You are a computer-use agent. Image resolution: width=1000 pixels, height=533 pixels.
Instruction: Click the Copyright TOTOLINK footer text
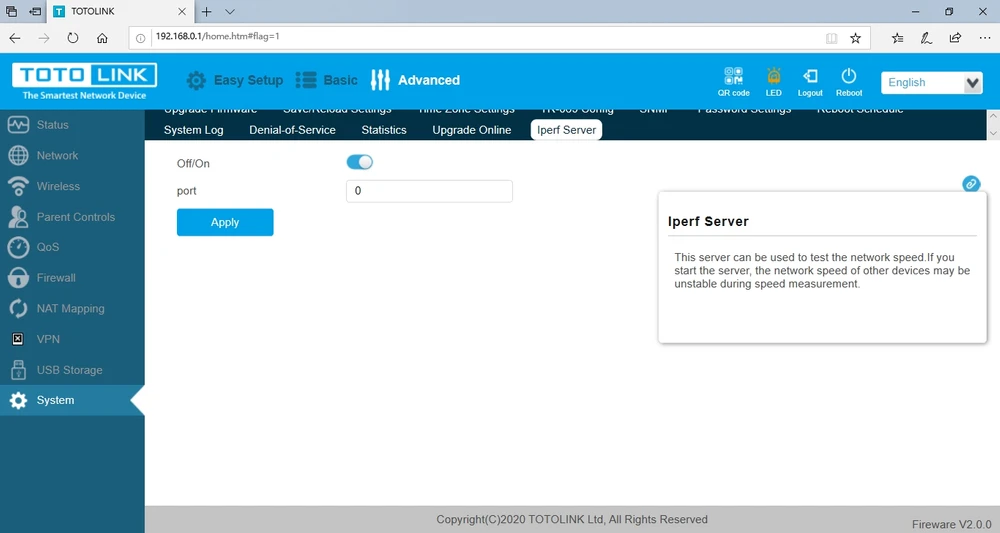(x=572, y=520)
